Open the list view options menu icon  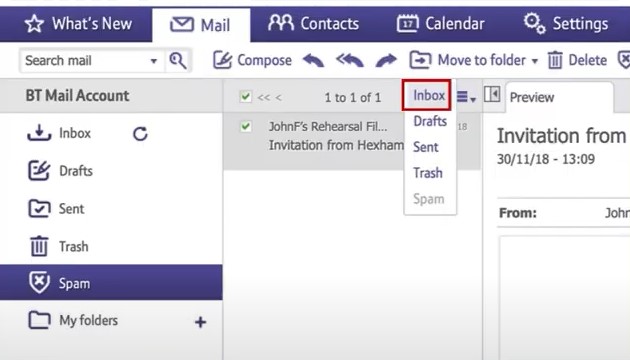click(x=466, y=97)
